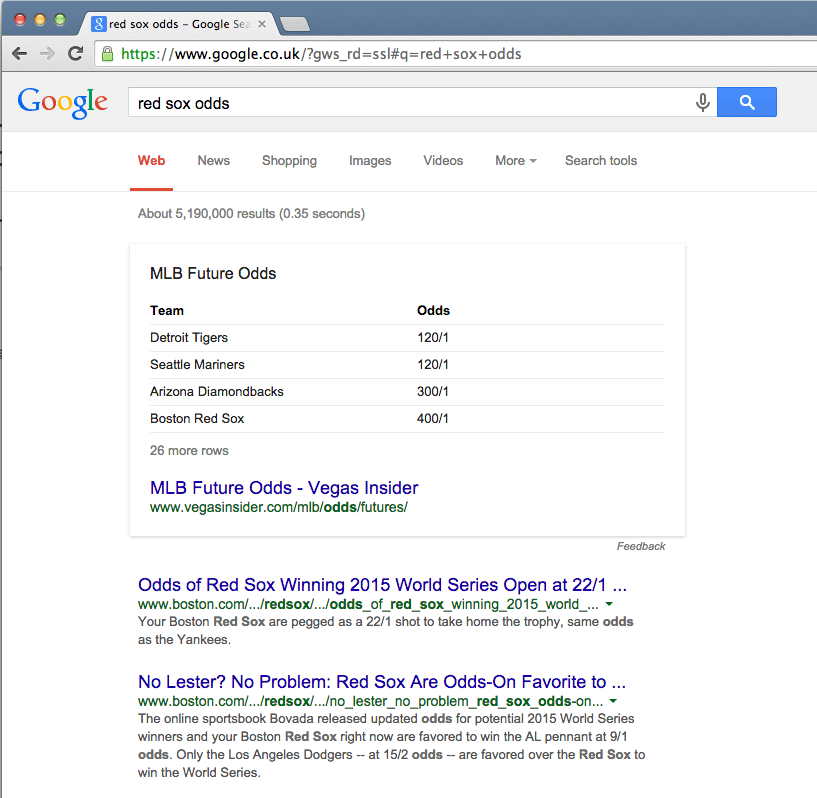
Task: Click the MLB Future Odds card title
Action: [x=213, y=273]
